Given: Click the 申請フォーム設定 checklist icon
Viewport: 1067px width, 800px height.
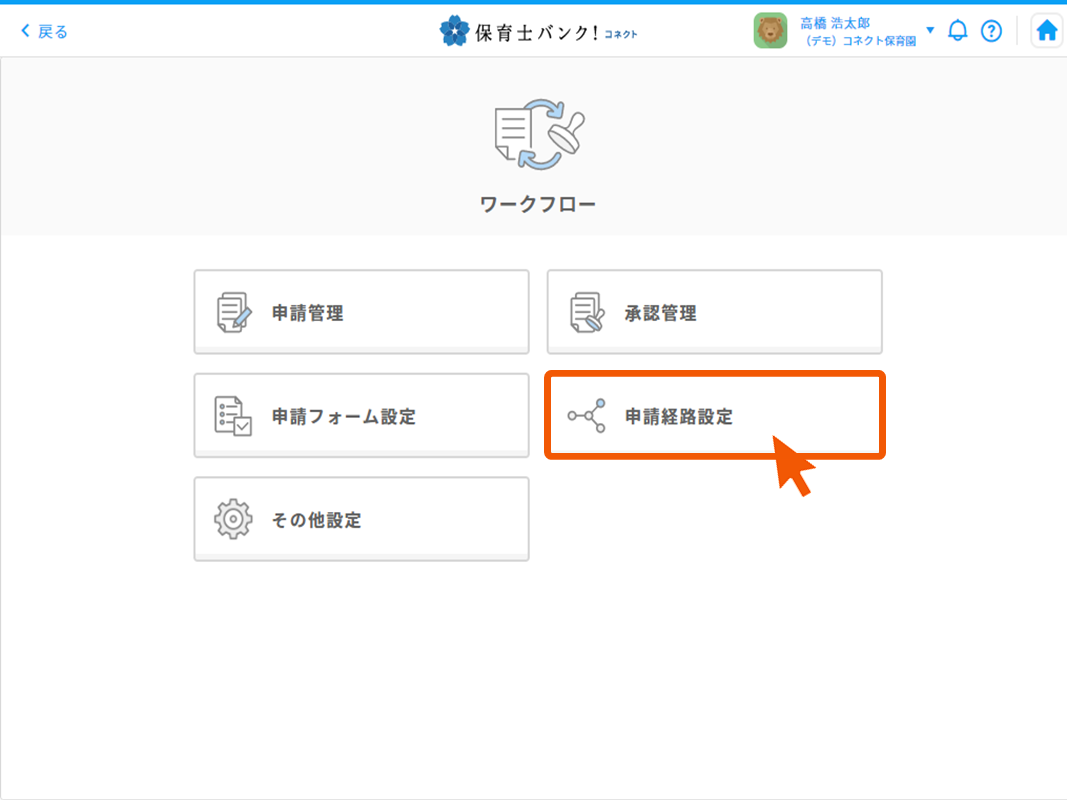Looking at the screenshot, I should [x=234, y=416].
